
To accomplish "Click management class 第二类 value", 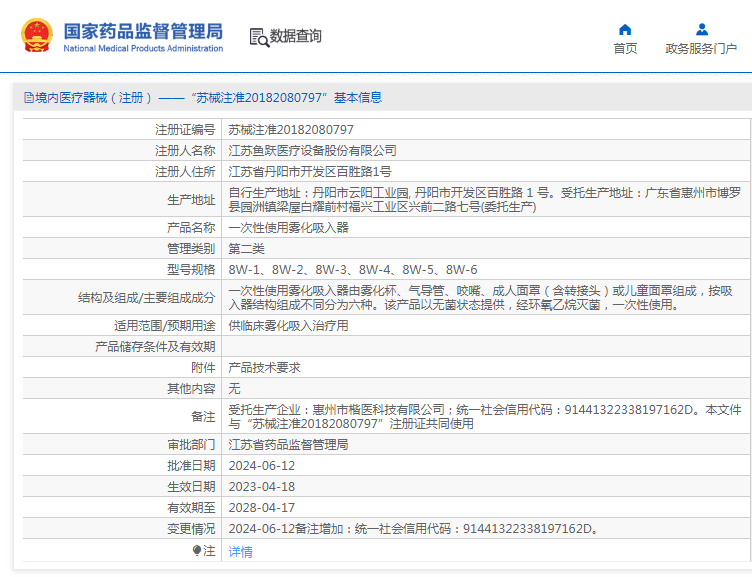I will (247, 248).
